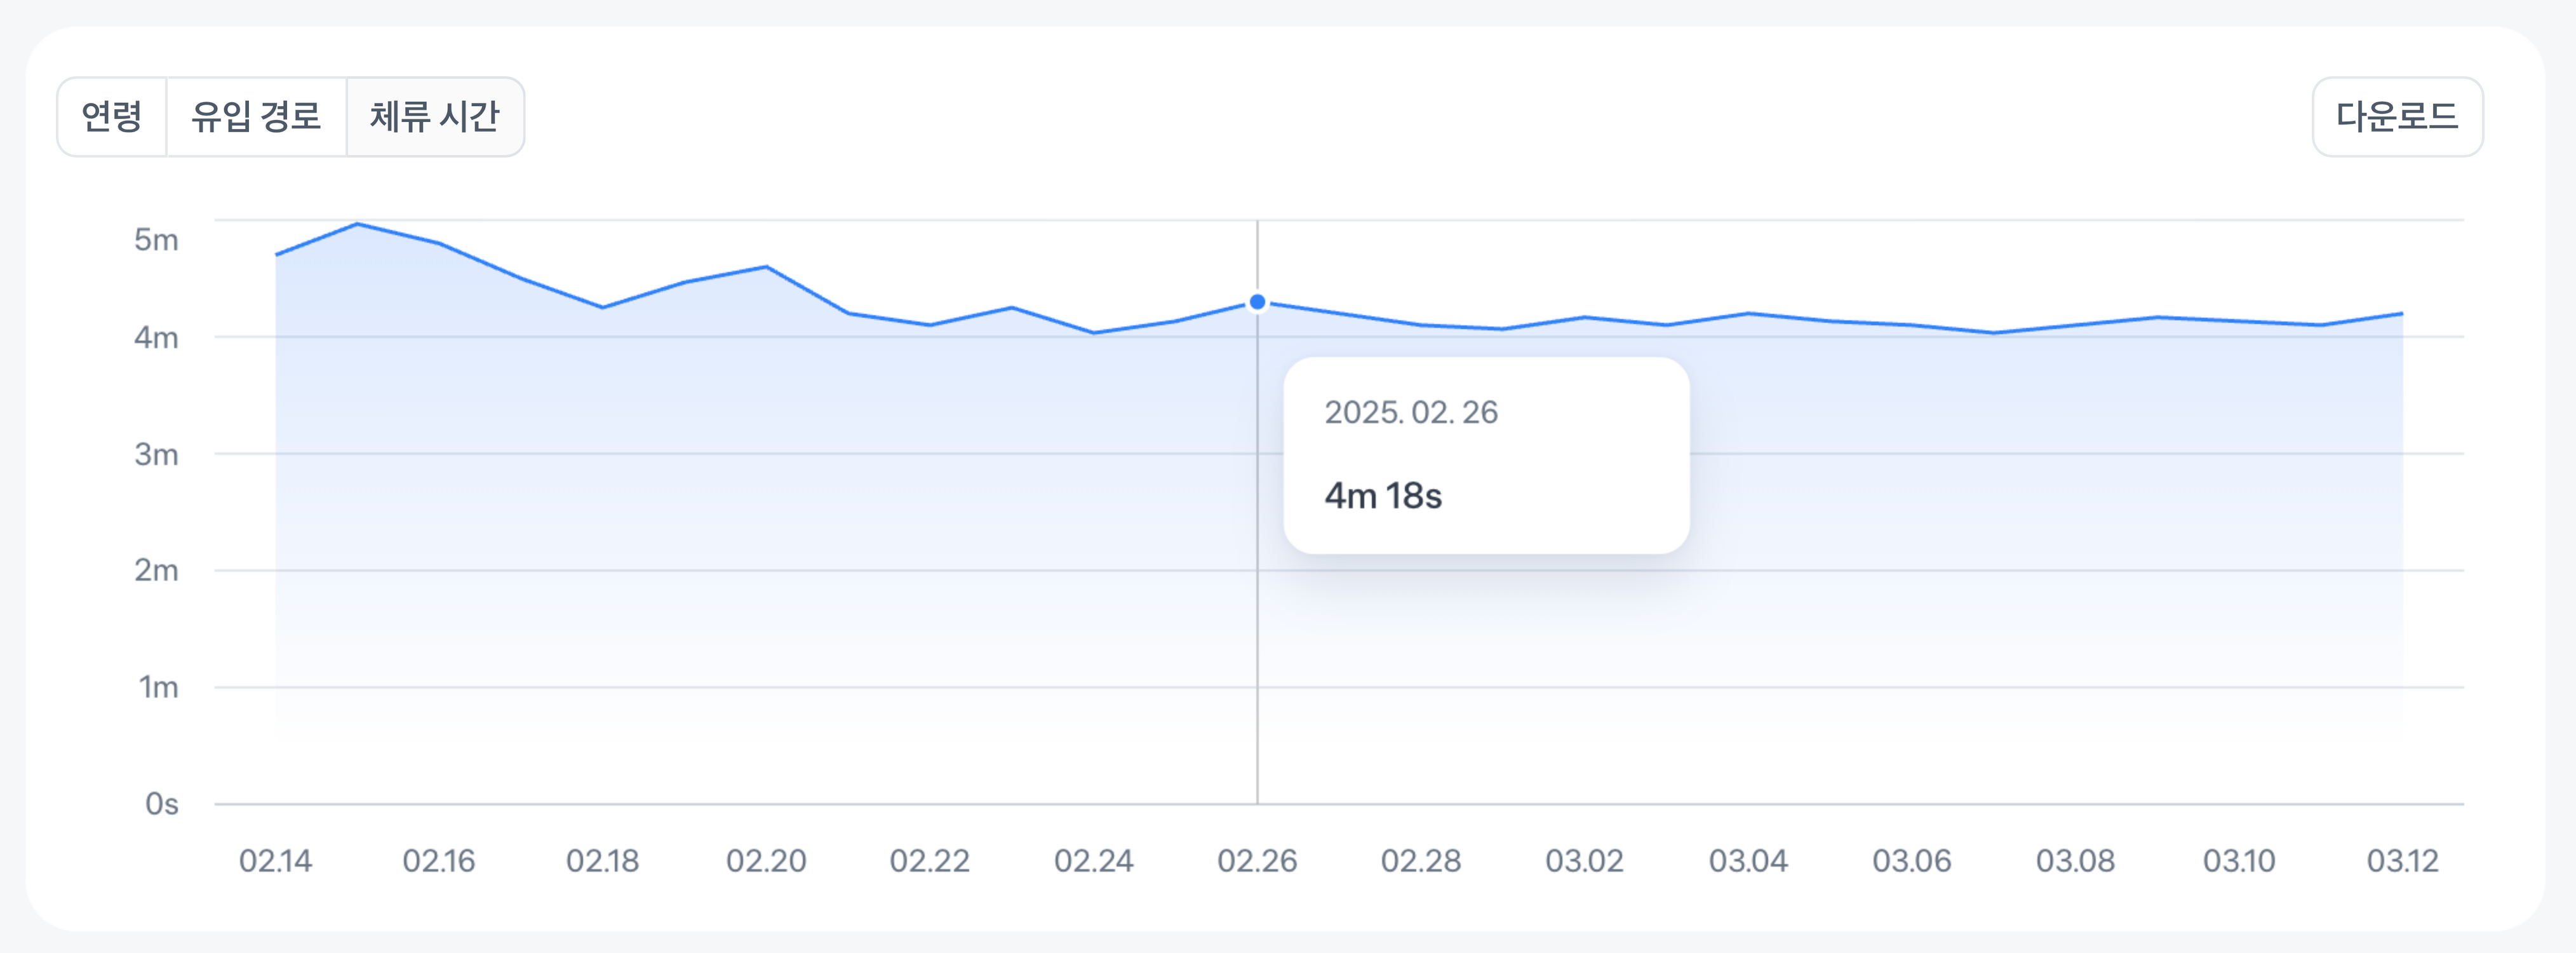Open the 체류 시간 tab

click(x=434, y=117)
